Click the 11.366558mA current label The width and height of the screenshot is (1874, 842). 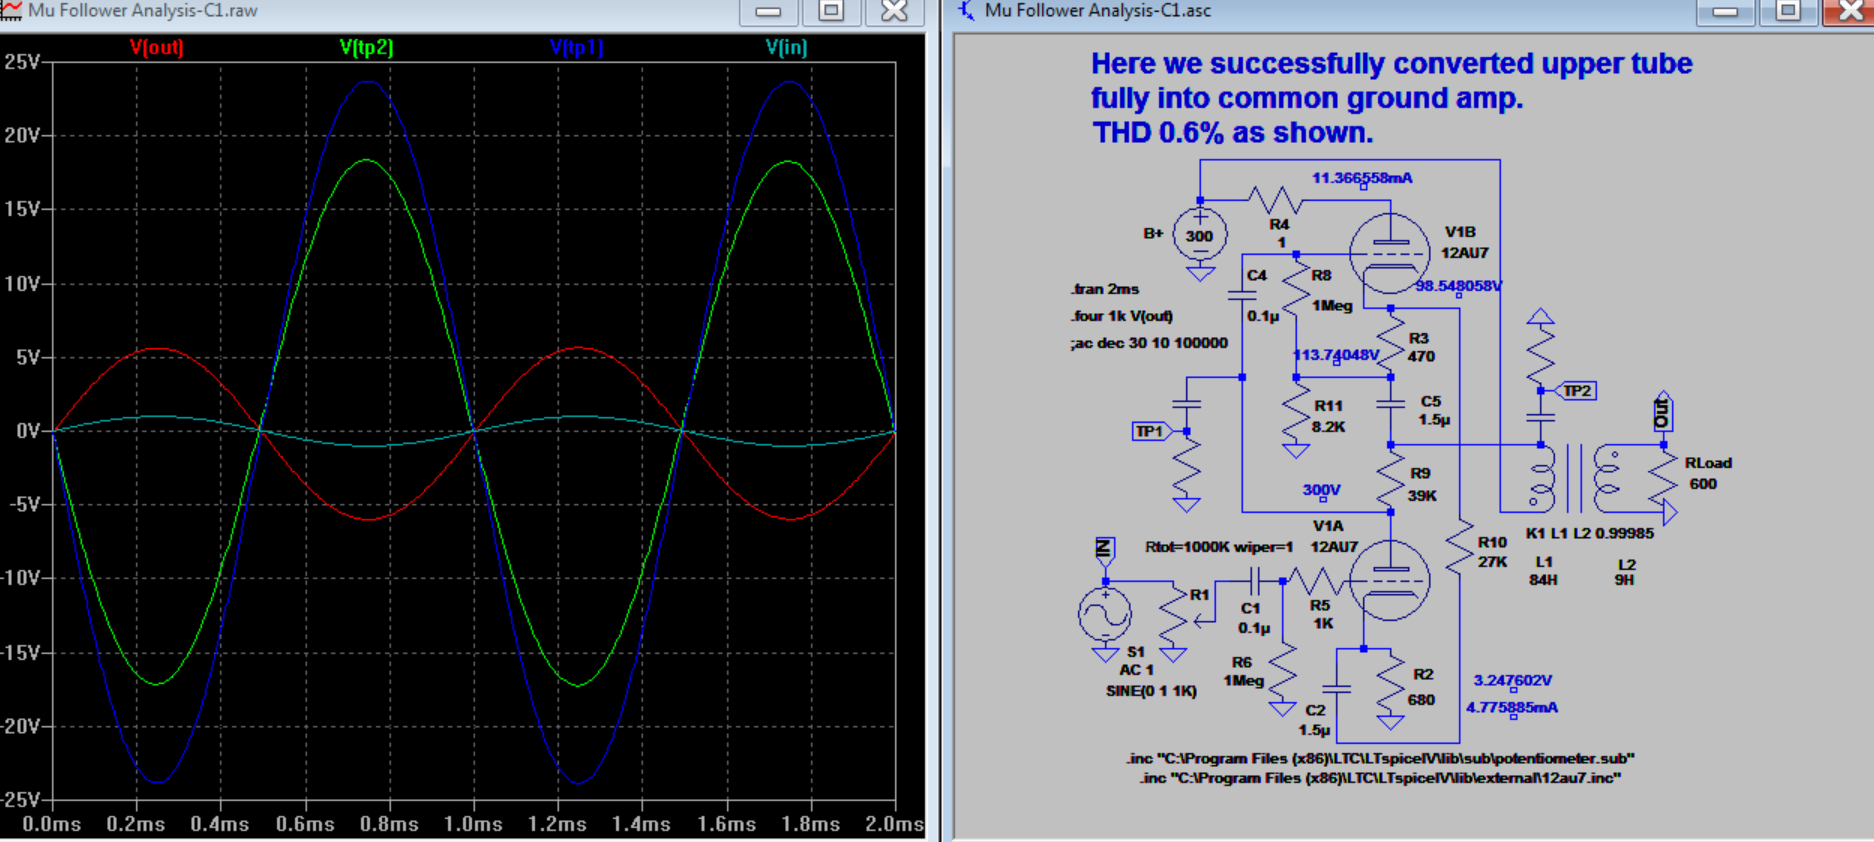(x=1362, y=178)
